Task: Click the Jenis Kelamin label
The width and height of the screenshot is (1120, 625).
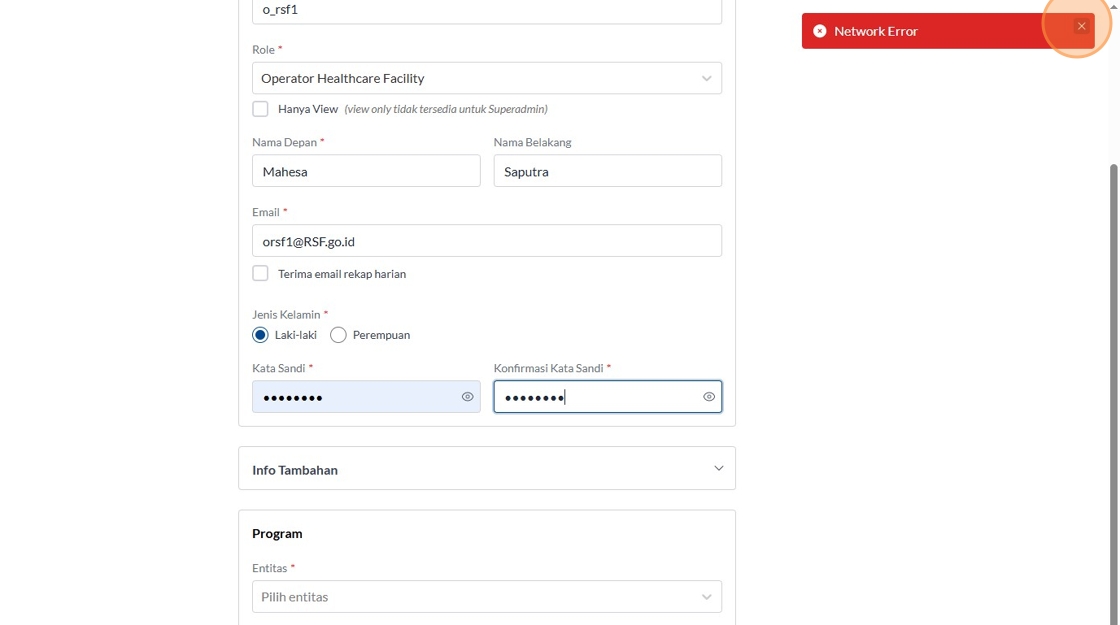Action: pos(286,314)
